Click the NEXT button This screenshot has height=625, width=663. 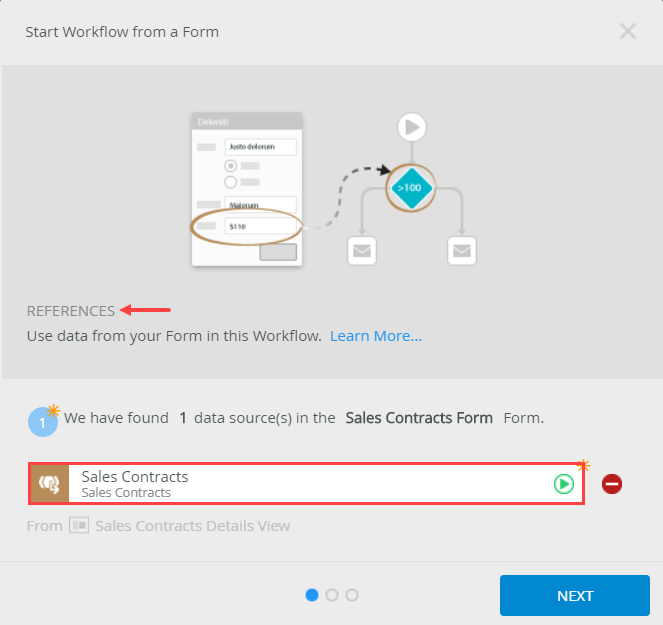point(575,595)
